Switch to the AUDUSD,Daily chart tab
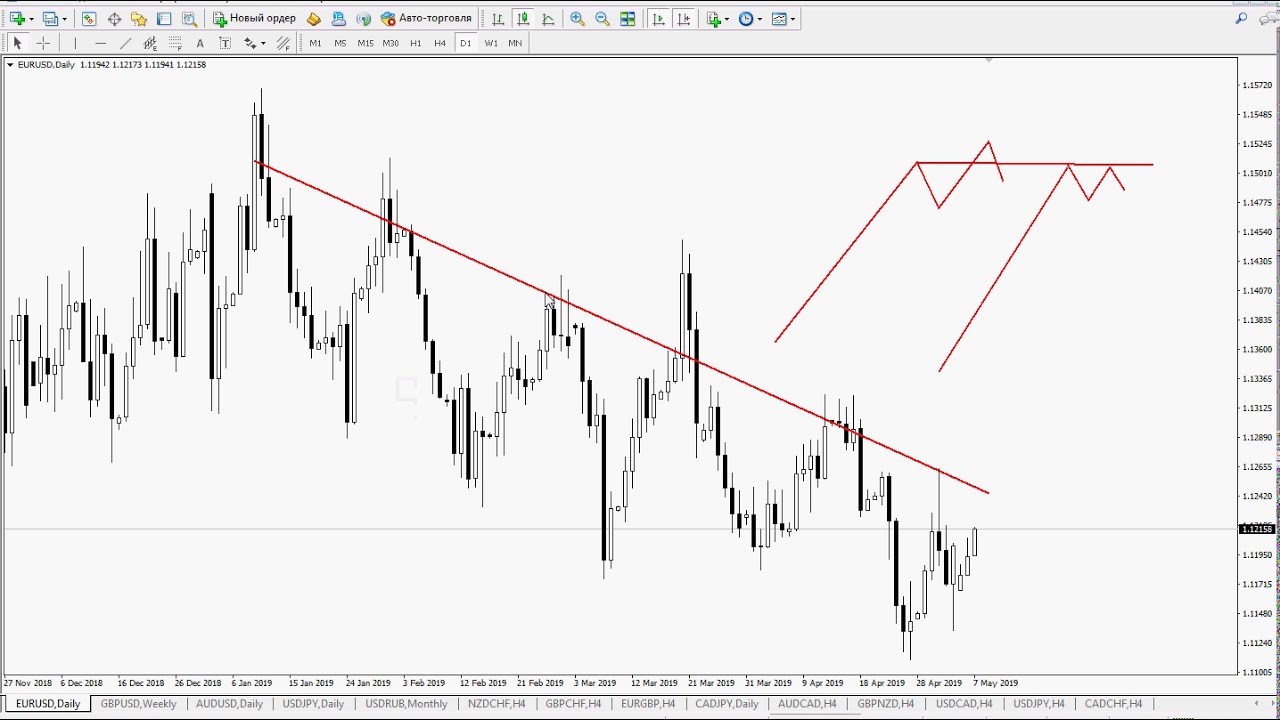 point(229,704)
